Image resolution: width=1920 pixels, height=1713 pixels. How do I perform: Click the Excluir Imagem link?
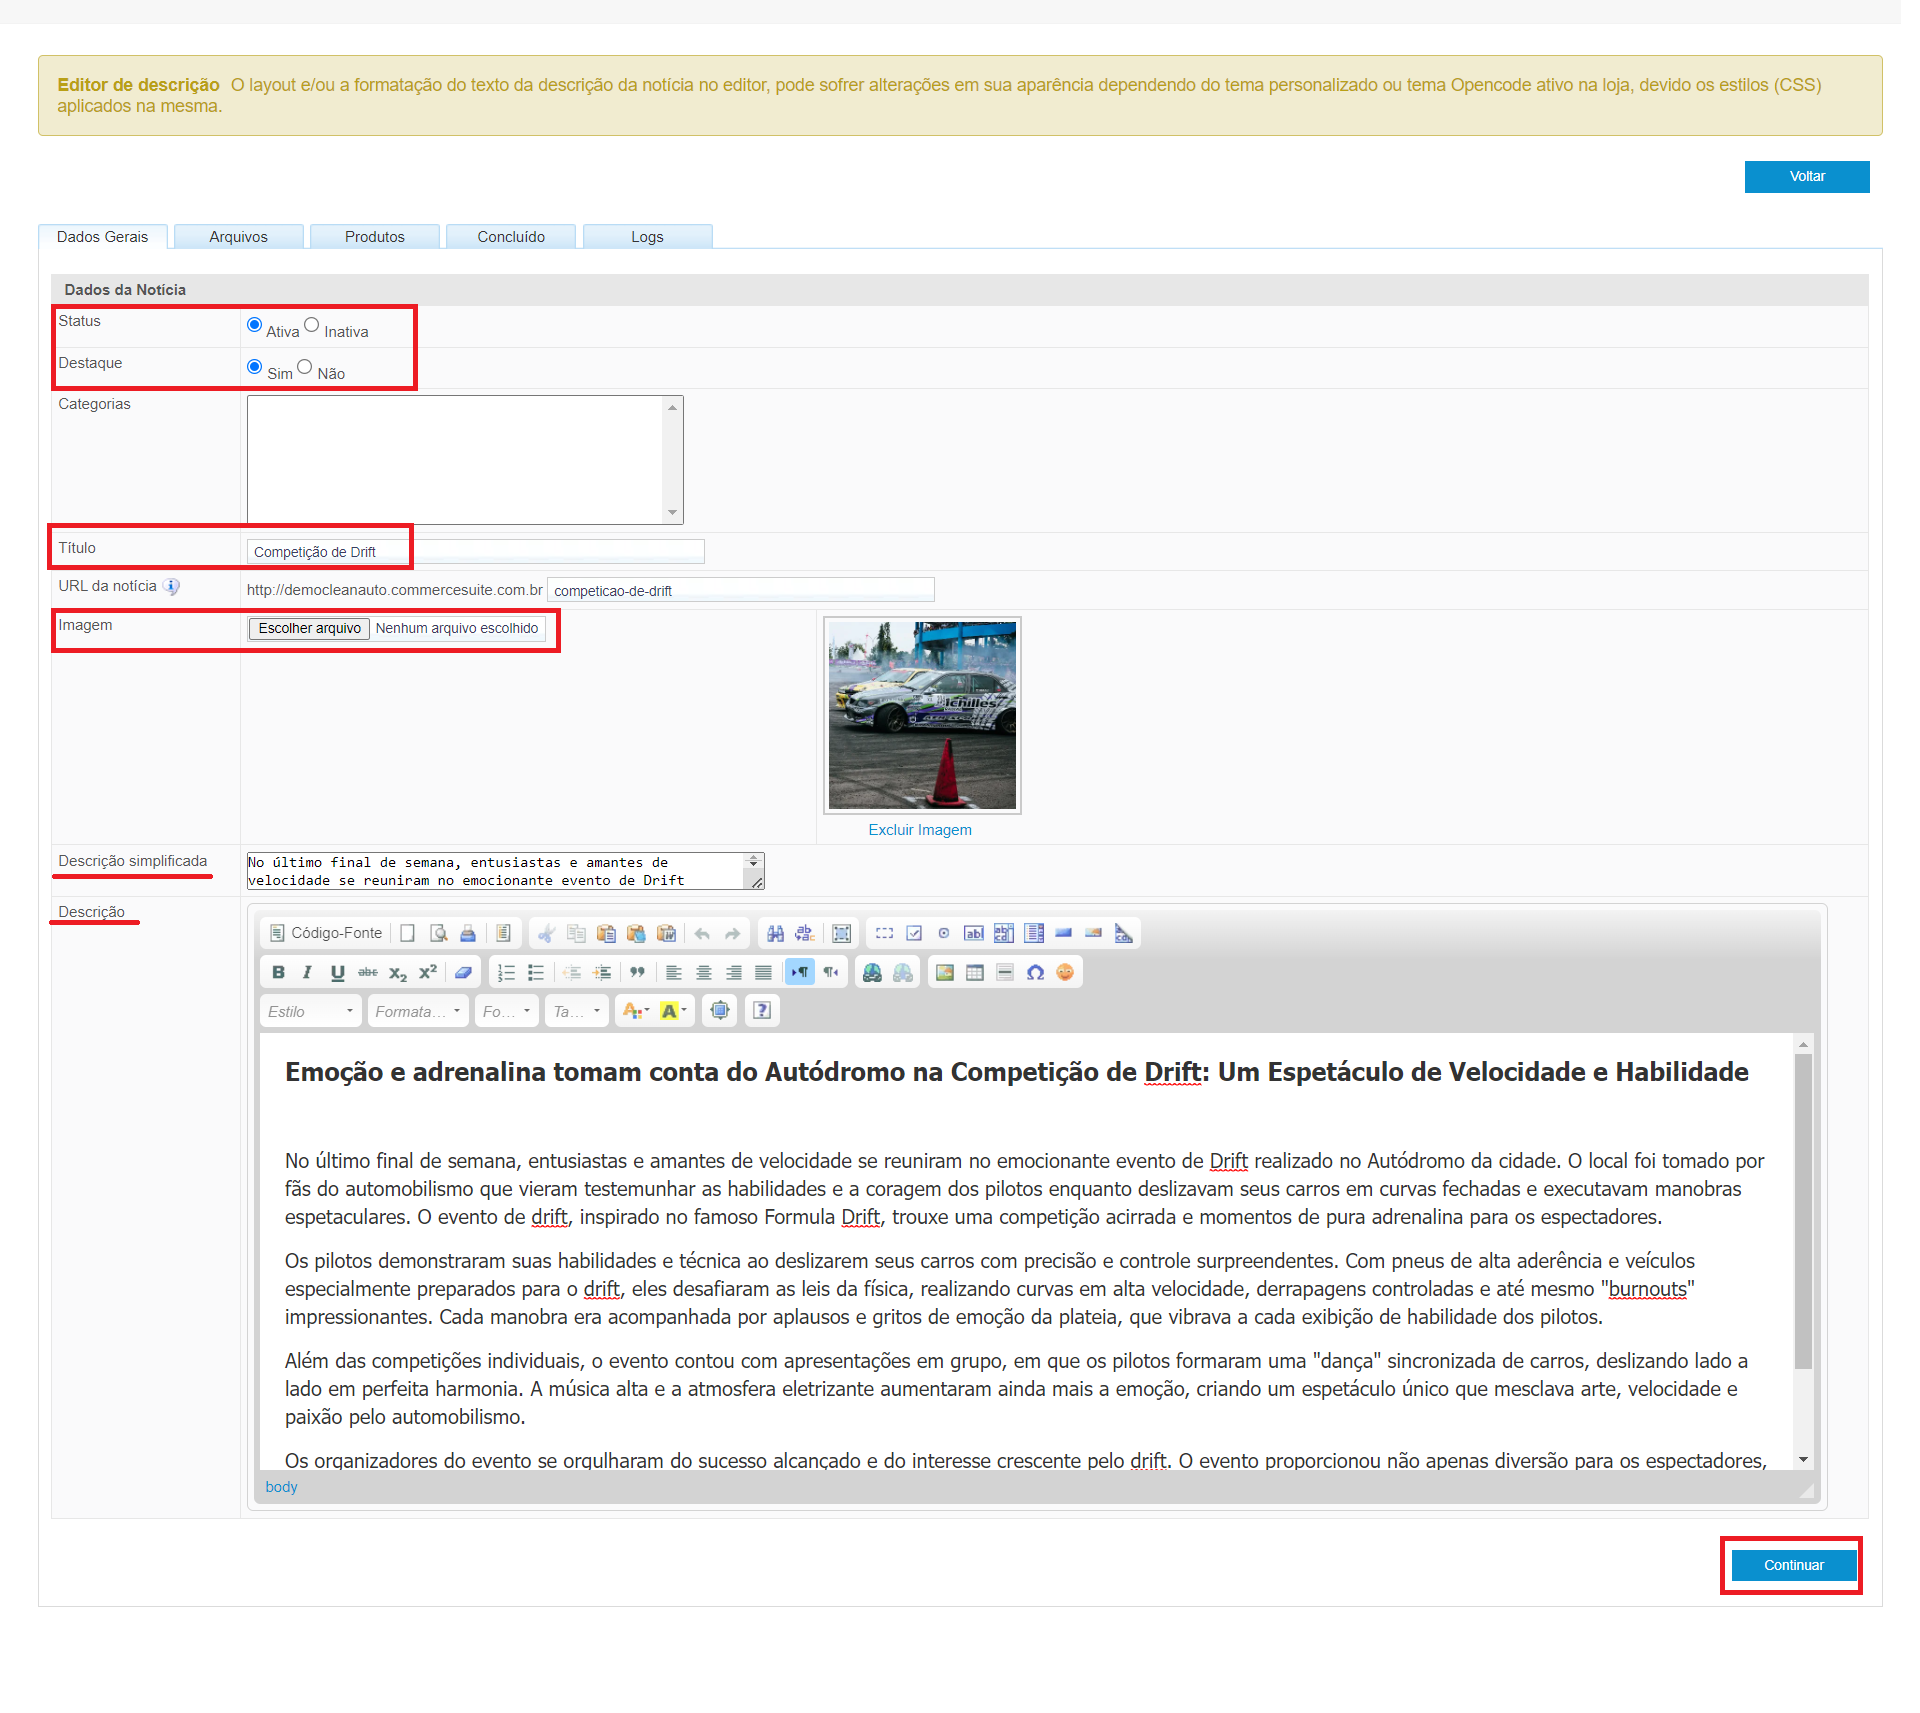tap(919, 830)
